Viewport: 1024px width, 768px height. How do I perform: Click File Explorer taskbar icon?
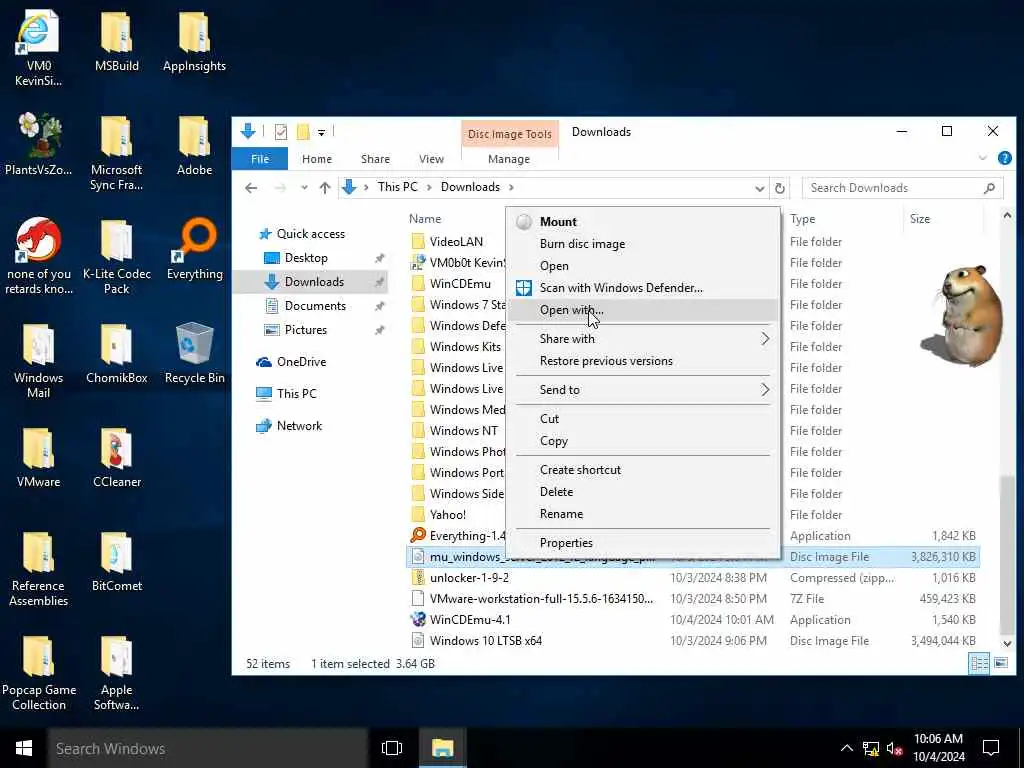442,748
